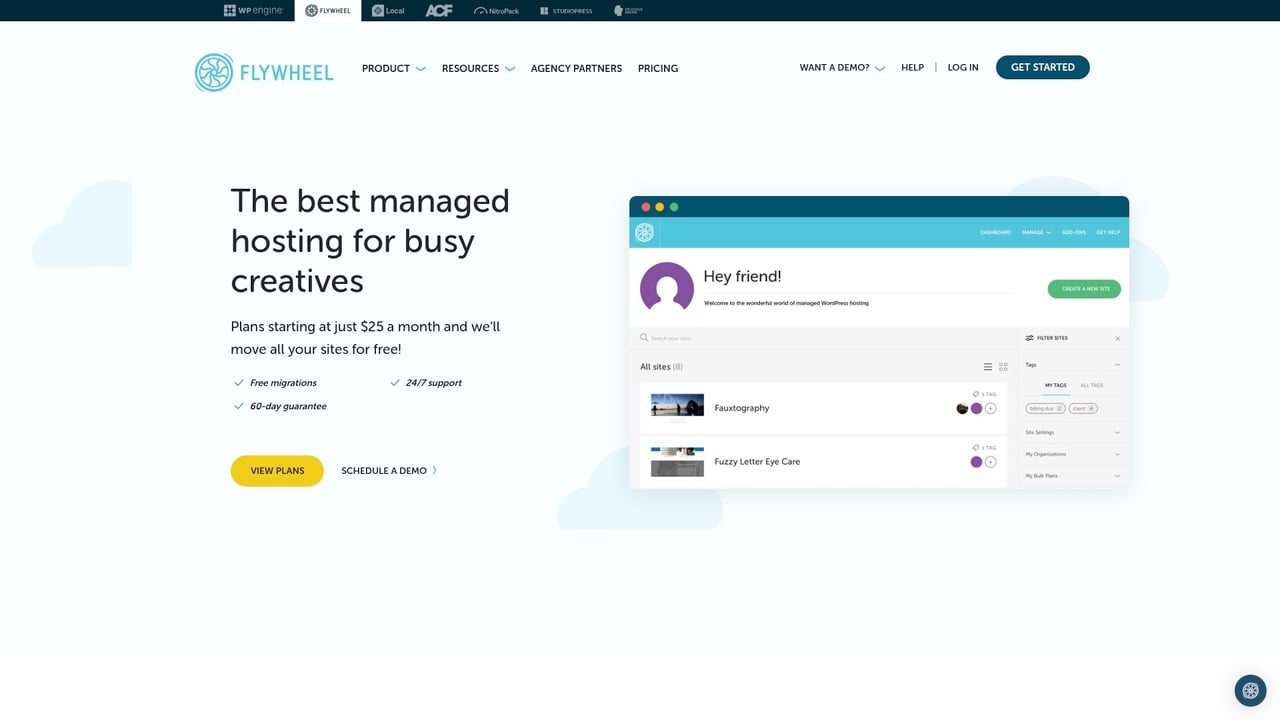Image resolution: width=1280 pixels, height=720 pixels.
Task: Select the Flywheel logo in the navigation bar
Action: 264,71
